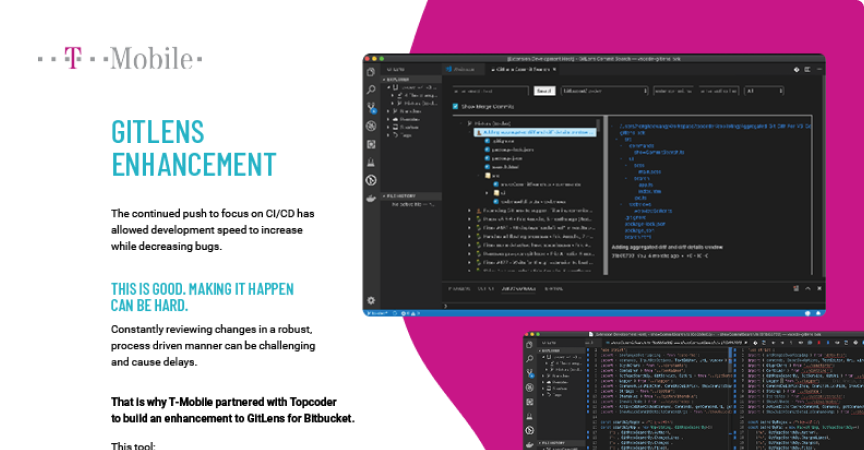This screenshot has height=450, width=864.
Task: Switch to PROBLEMS panel tab
Action: click(459, 289)
